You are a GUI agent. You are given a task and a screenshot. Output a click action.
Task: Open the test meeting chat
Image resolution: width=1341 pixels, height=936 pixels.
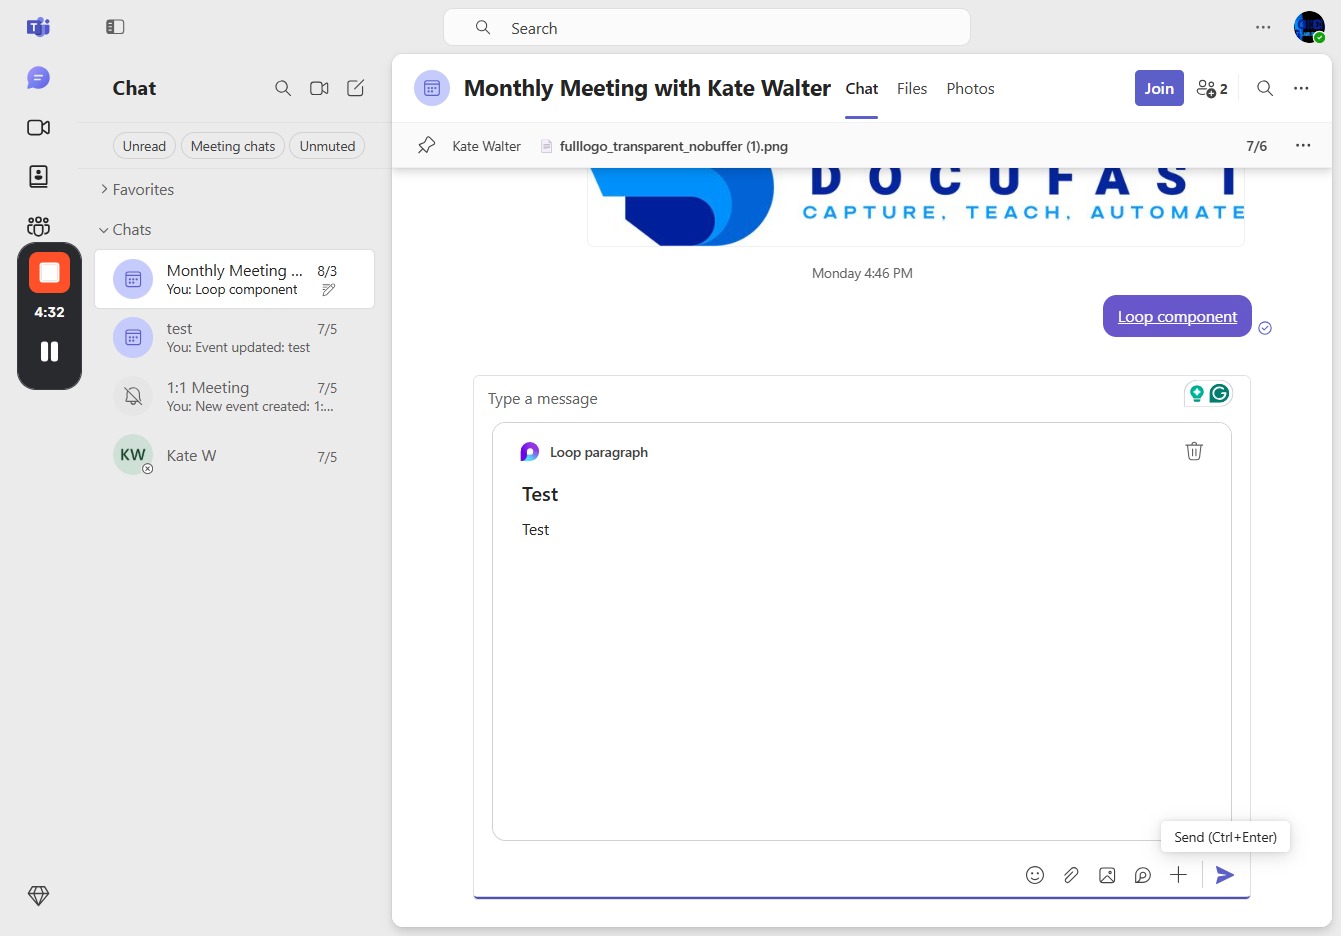click(x=234, y=337)
